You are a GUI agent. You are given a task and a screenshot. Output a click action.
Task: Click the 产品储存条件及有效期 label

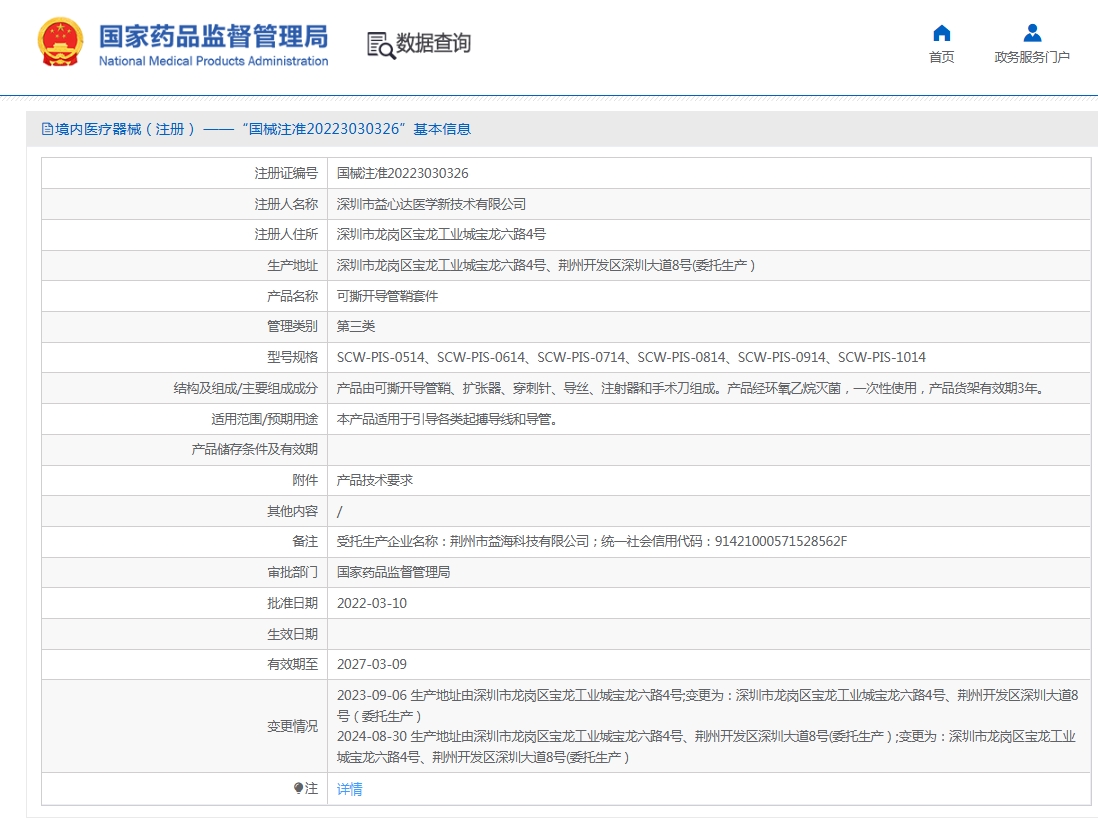click(254, 449)
